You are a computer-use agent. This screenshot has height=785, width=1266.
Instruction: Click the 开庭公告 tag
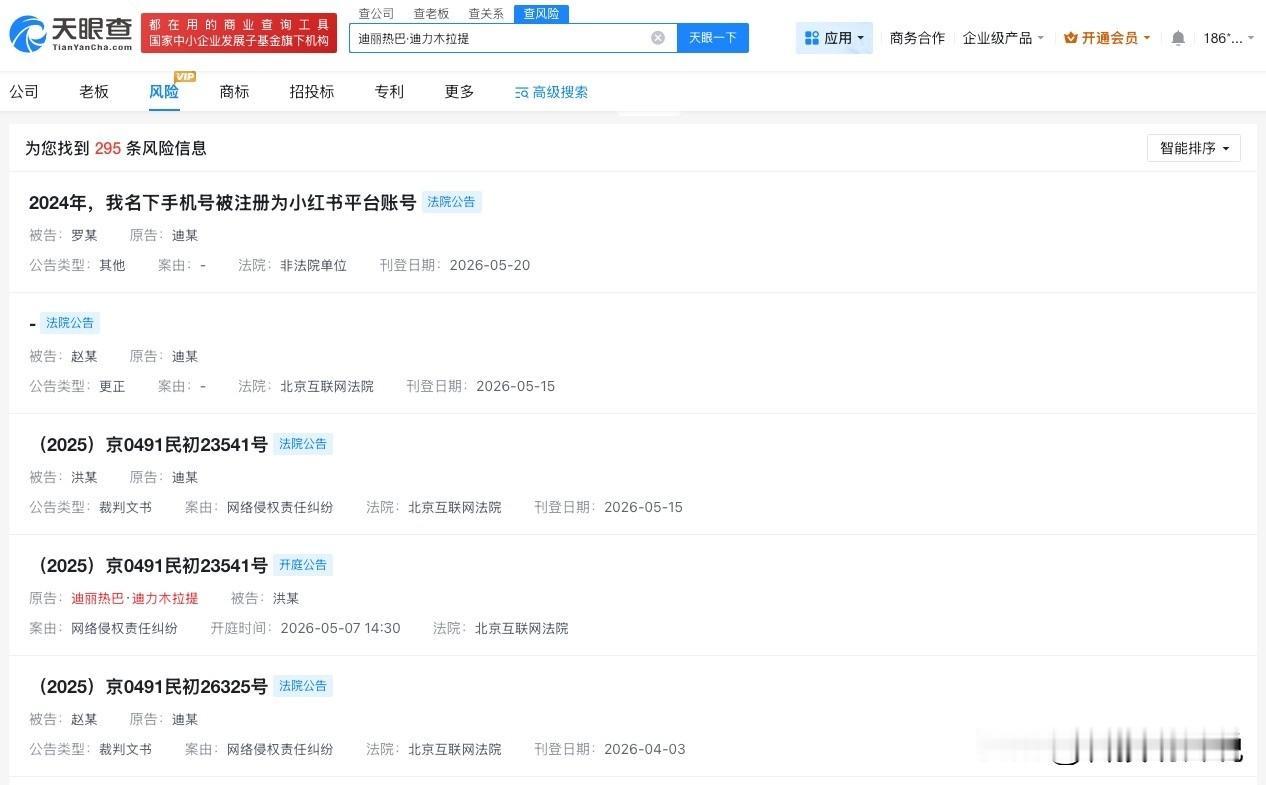tap(303, 565)
